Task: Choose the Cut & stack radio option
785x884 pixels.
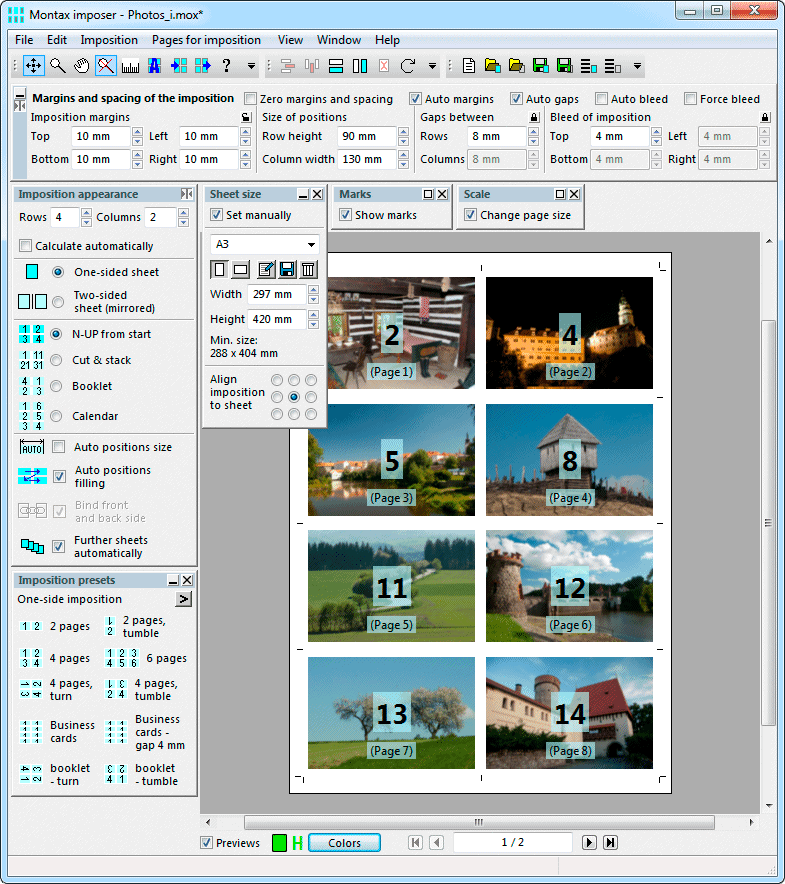Action: click(x=56, y=360)
